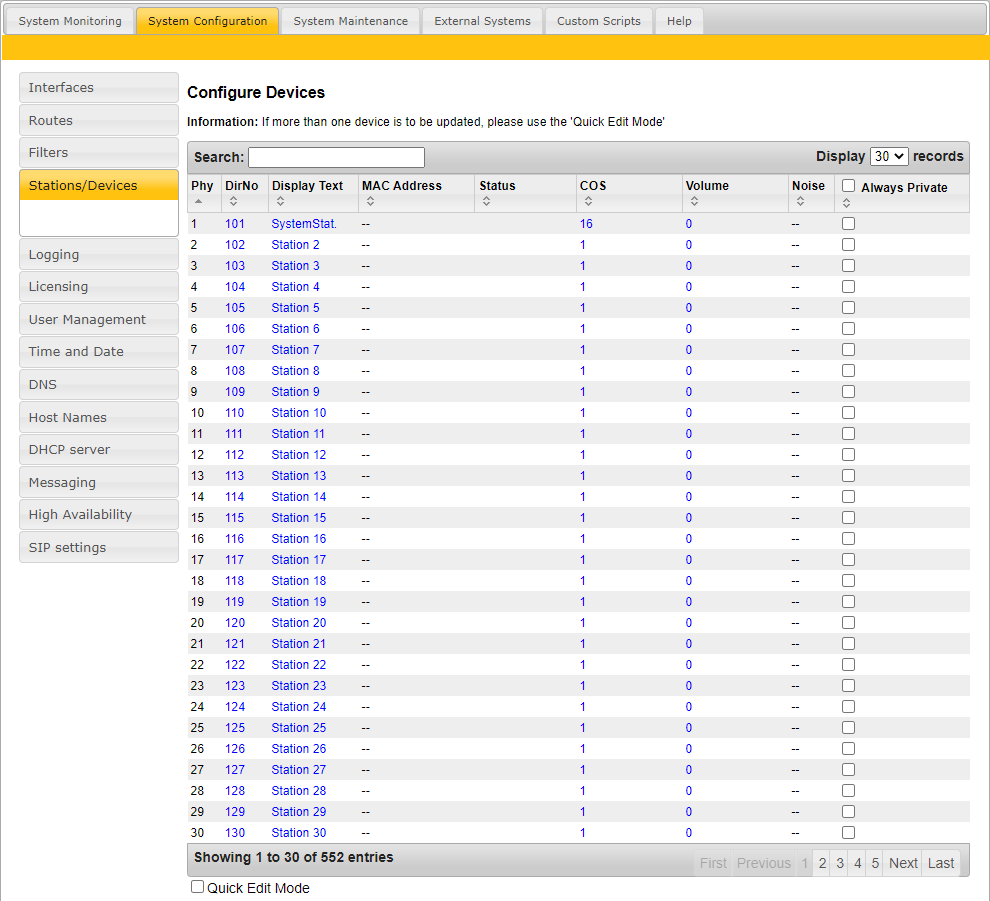Select User Management in sidebar
This screenshot has height=901, width=990.
pyautogui.click(x=87, y=320)
